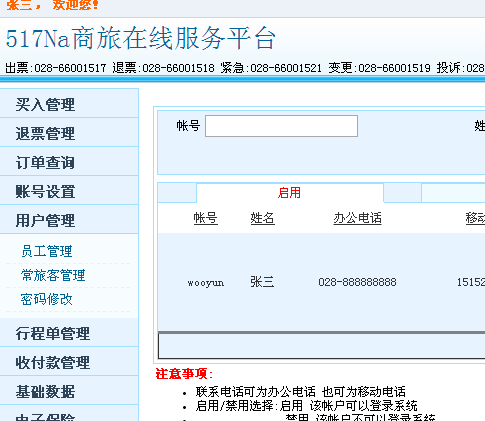Open the 账号设置 sidebar menu
485x421 pixels.
pos(69,191)
